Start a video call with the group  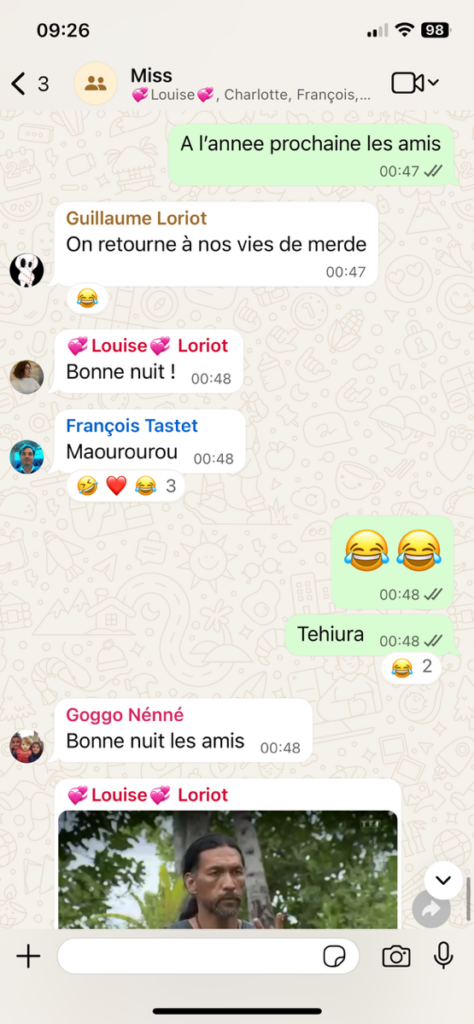[x=407, y=83]
